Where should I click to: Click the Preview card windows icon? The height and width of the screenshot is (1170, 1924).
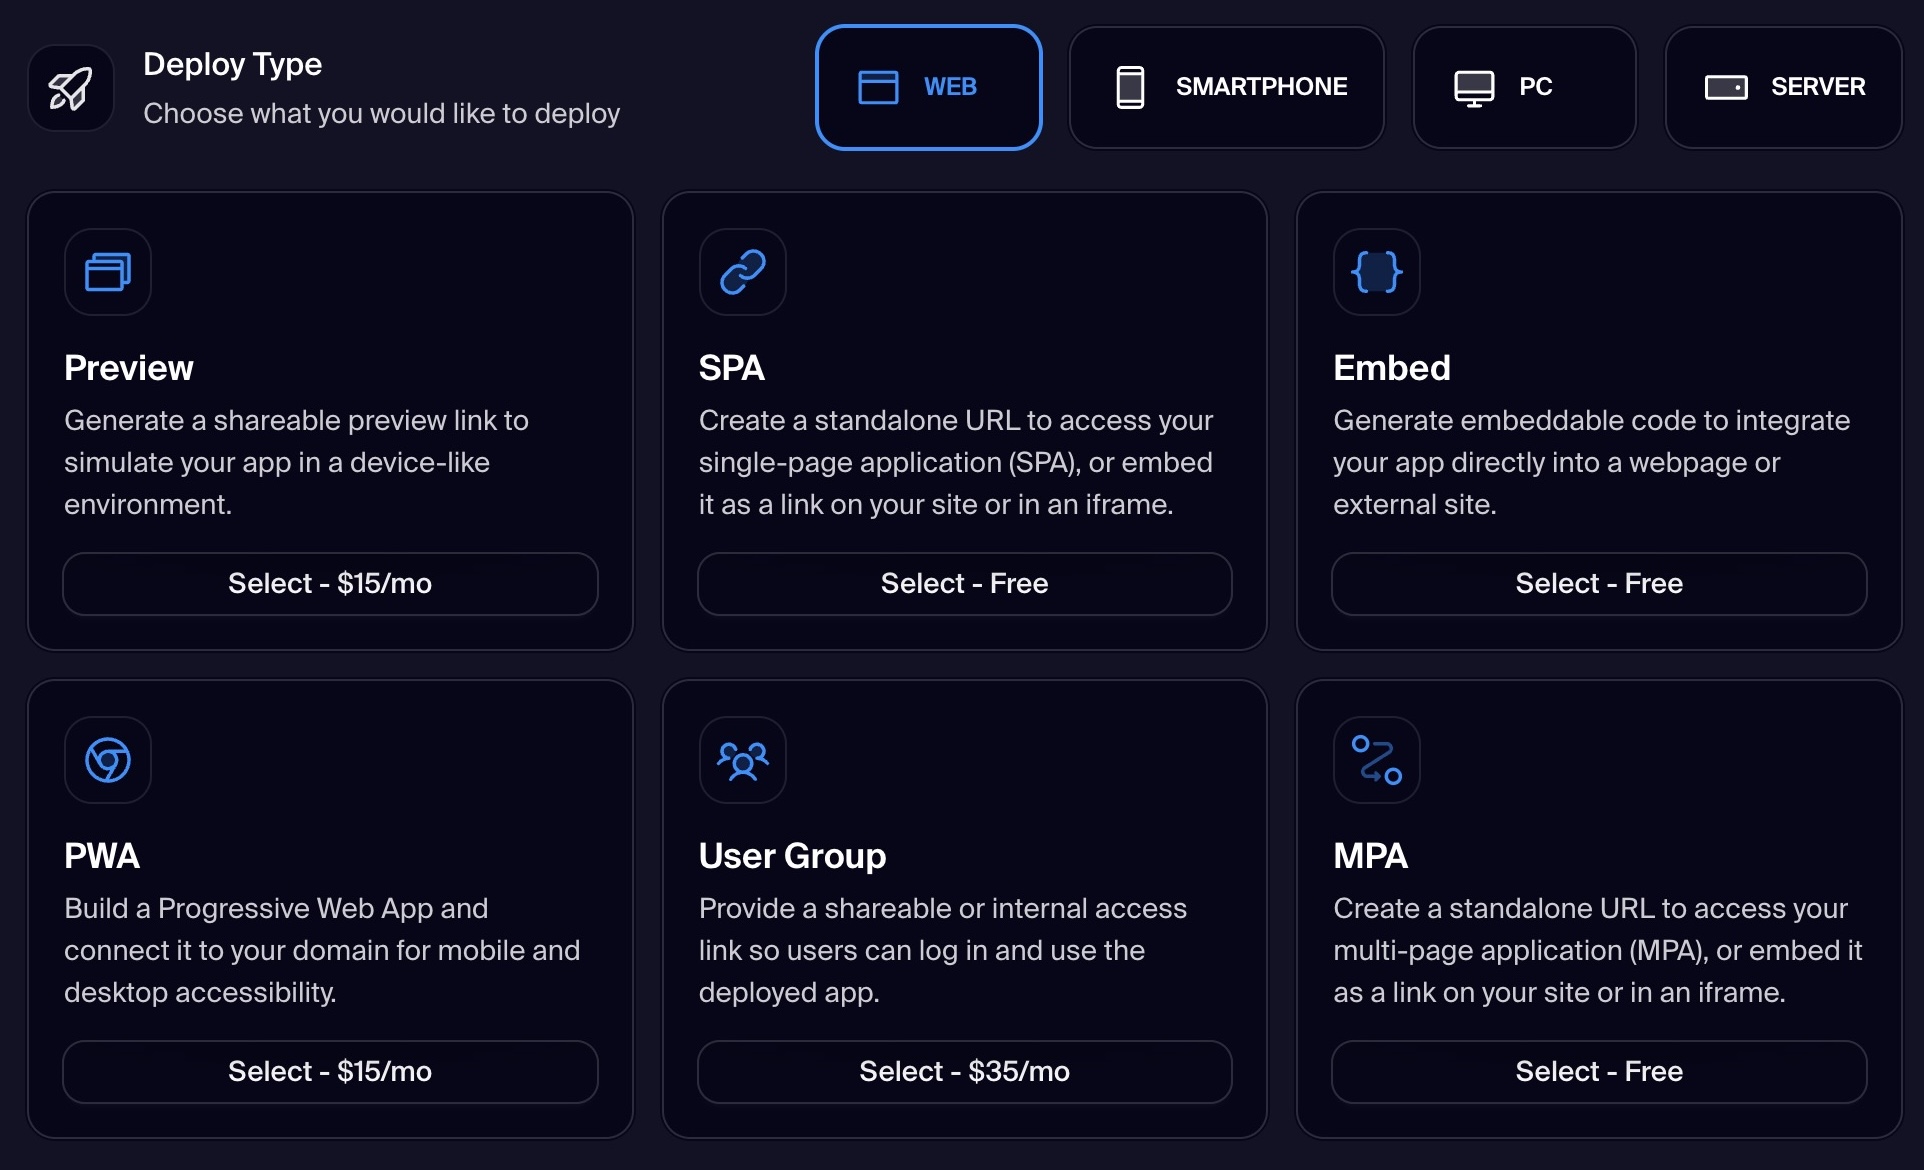click(x=108, y=272)
